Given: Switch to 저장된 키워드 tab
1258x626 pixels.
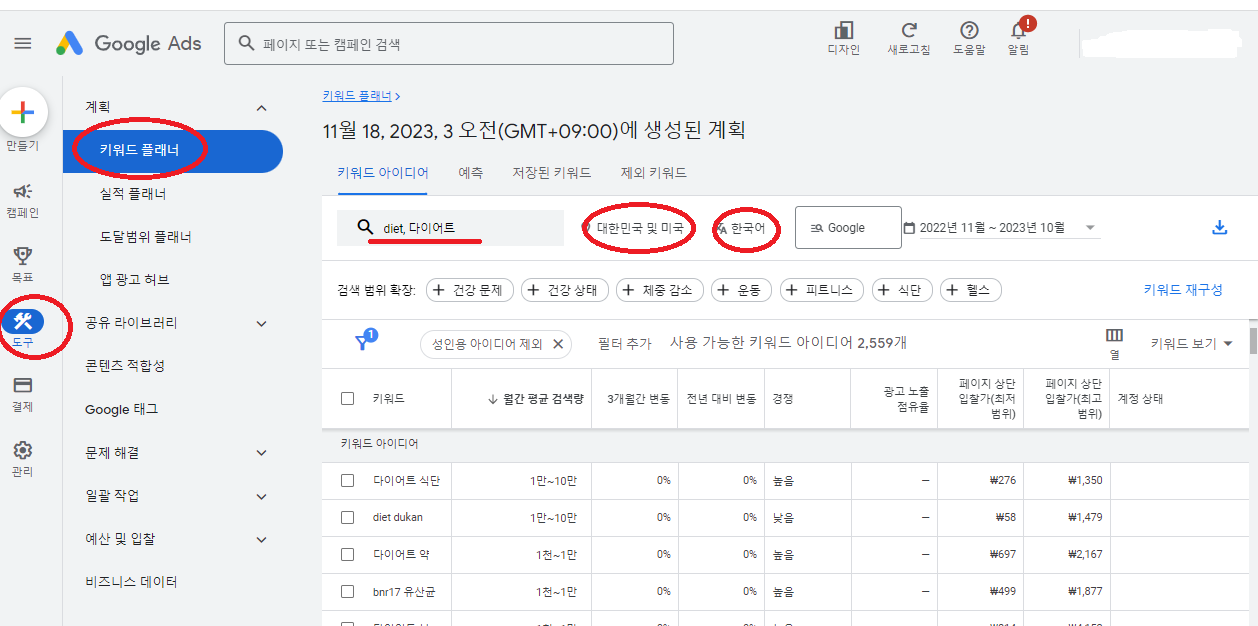Looking at the screenshot, I should click(x=551, y=173).
